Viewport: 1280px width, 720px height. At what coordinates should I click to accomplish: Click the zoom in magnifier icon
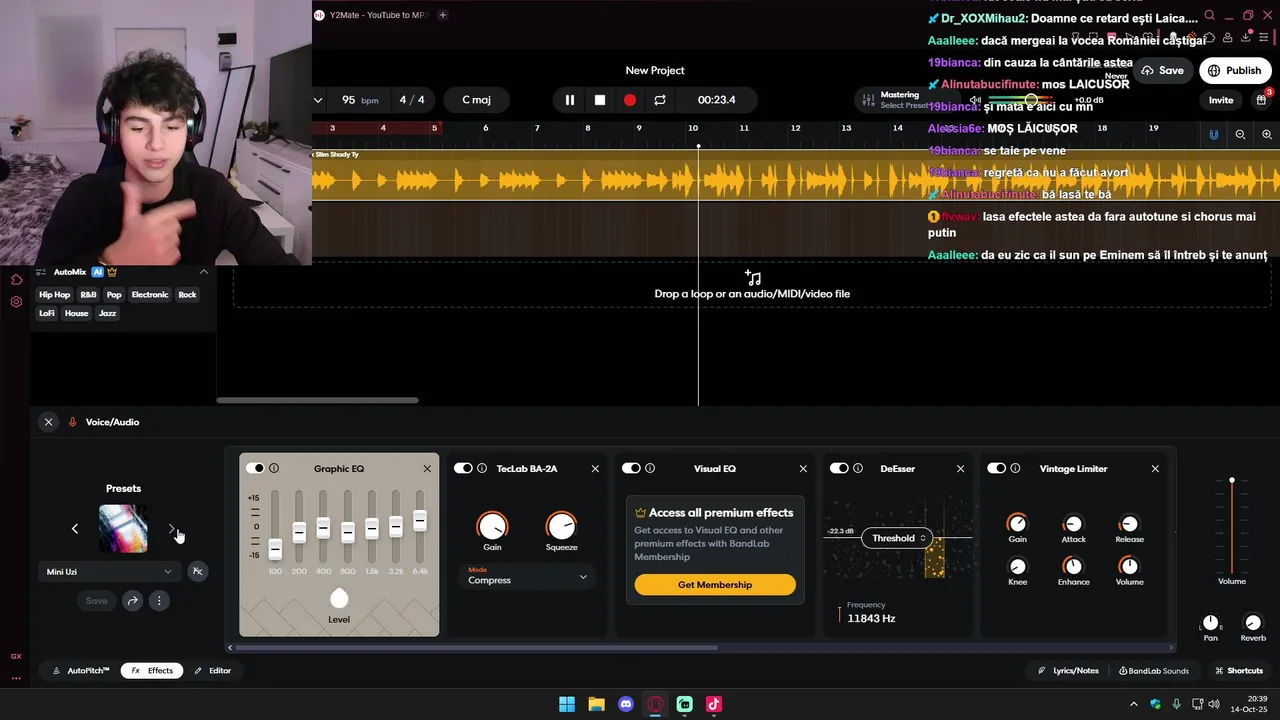coord(1267,134)
